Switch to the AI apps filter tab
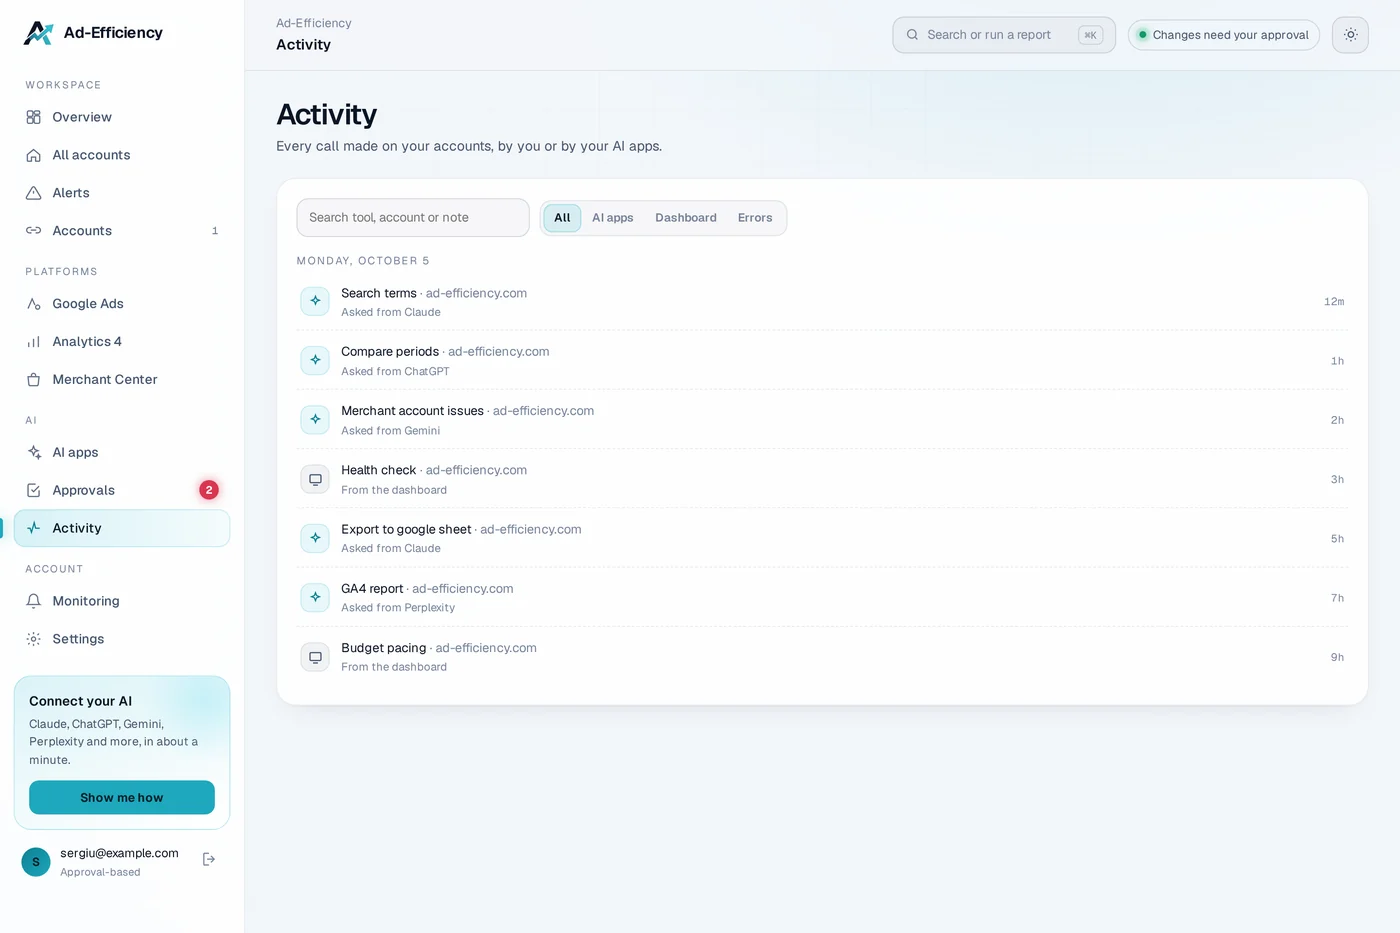Image resolution: width=1400 pixels, height=933 pixels. 613,218
